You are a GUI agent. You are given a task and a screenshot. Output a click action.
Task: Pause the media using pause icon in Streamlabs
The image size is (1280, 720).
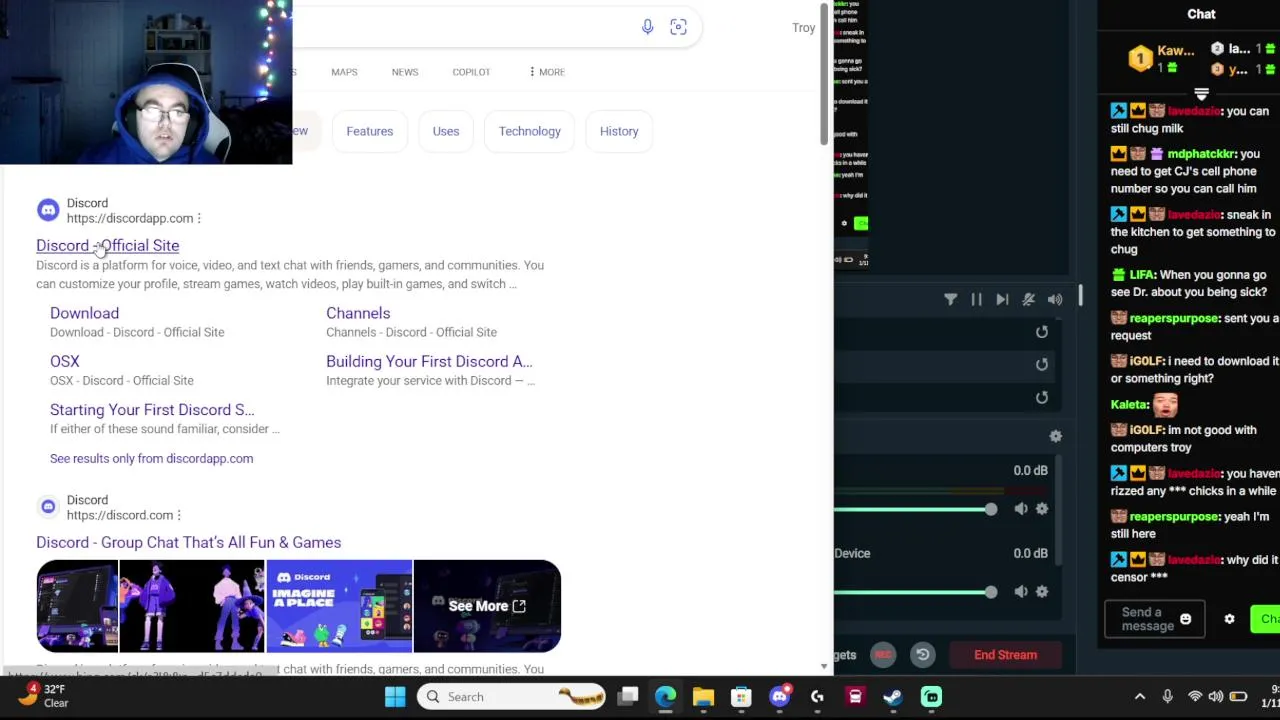(x=976, y=299)
